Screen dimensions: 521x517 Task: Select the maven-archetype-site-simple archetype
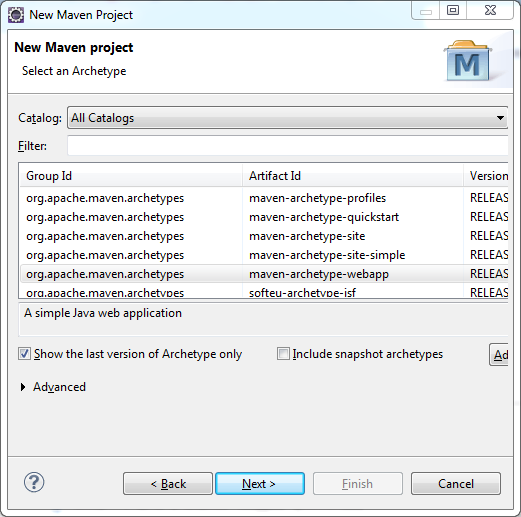[x=264, y=255]
